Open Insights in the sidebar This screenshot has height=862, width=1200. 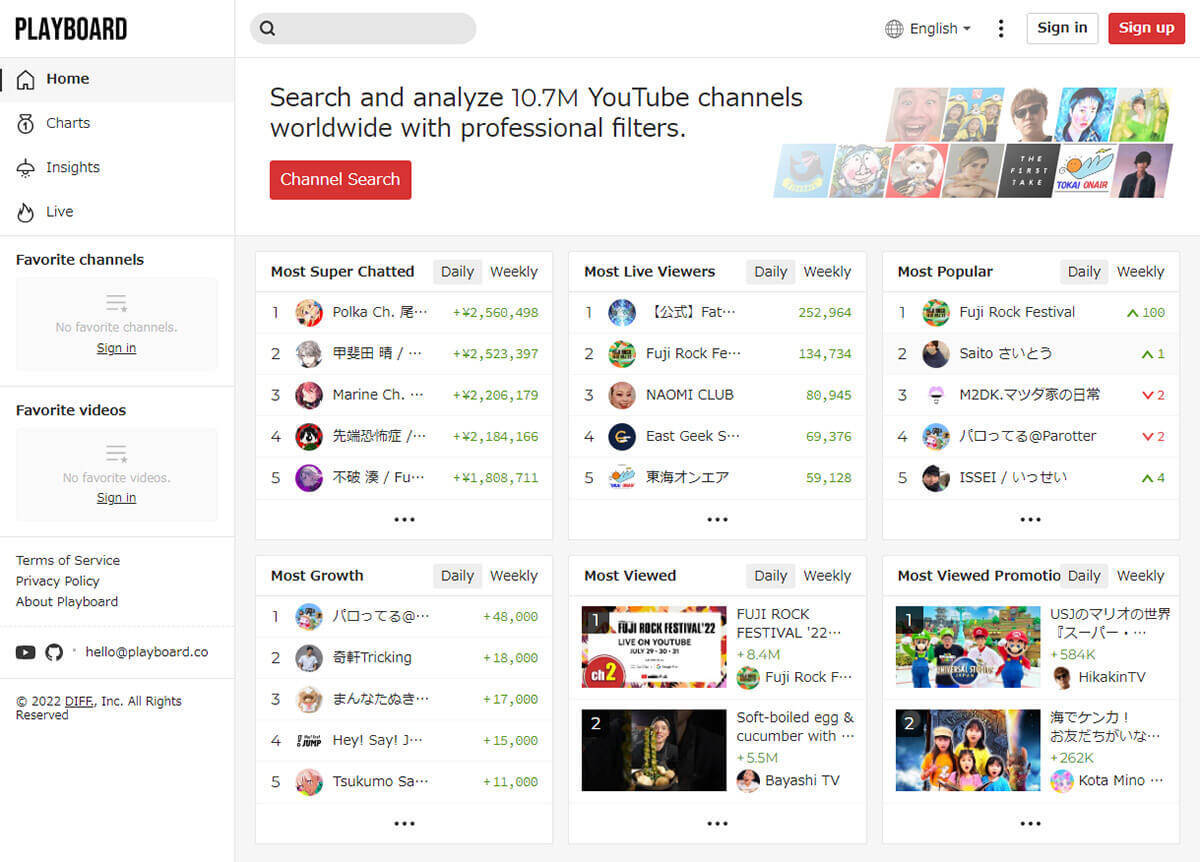click(72, 168)
